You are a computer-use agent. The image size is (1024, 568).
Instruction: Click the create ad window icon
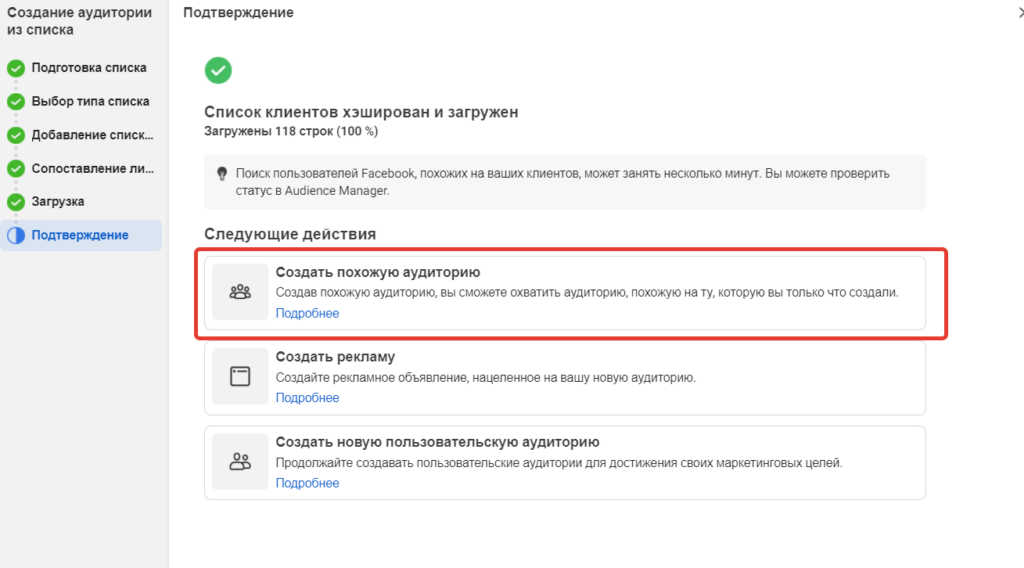click(240, 376)
